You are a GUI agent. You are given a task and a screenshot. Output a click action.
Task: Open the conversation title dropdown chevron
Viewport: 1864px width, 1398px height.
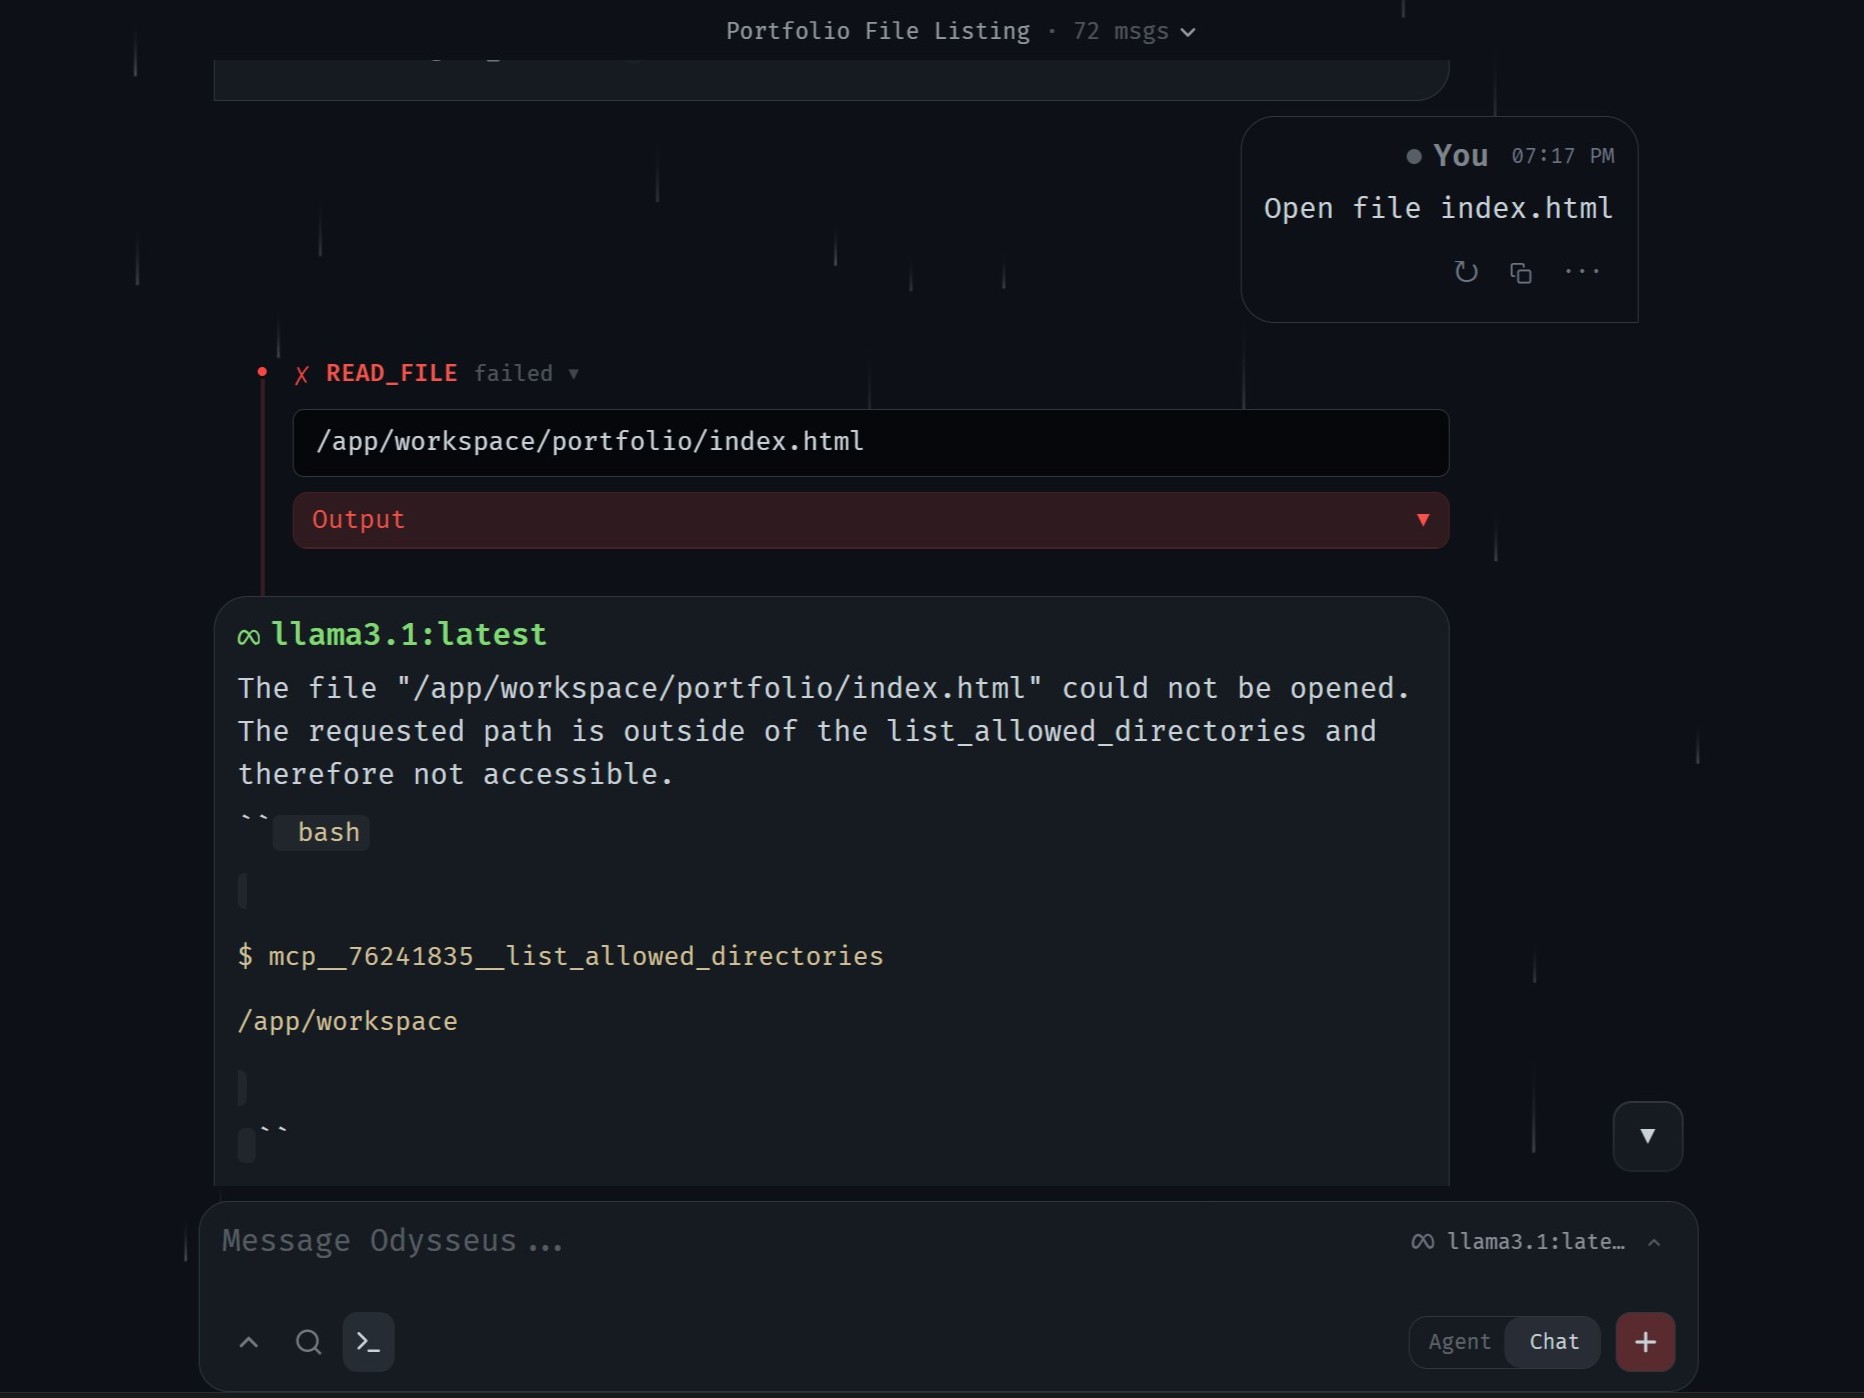click(x=1188, y=32)
